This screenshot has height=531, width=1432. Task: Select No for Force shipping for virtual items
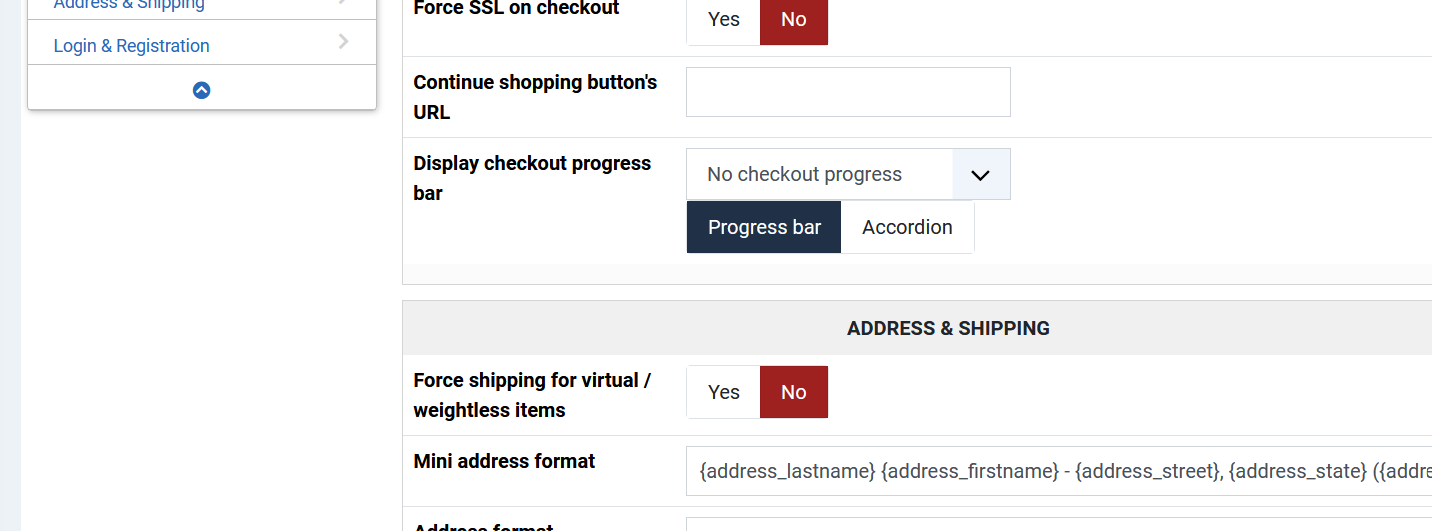pos(794,392)
